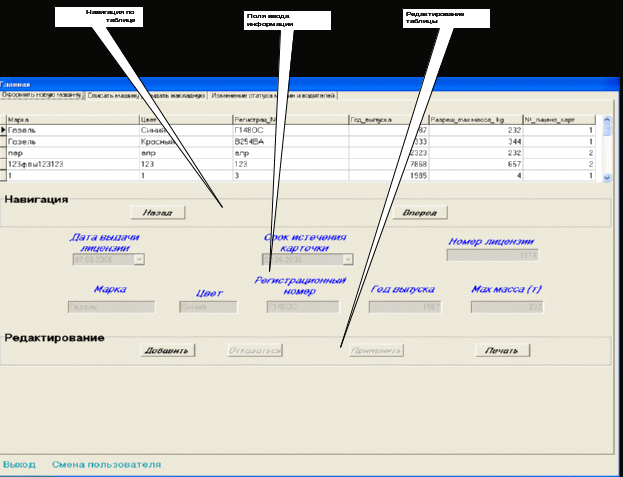The height and width of the screenshot is (477, 623).
Task: Click the Цвет column header
Action: (x=186, y=120)
